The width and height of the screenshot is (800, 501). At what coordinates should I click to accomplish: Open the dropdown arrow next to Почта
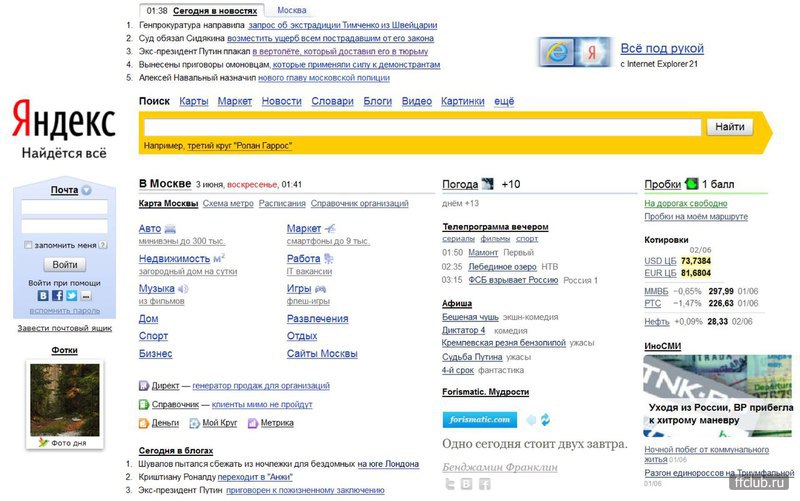point(86,190)
